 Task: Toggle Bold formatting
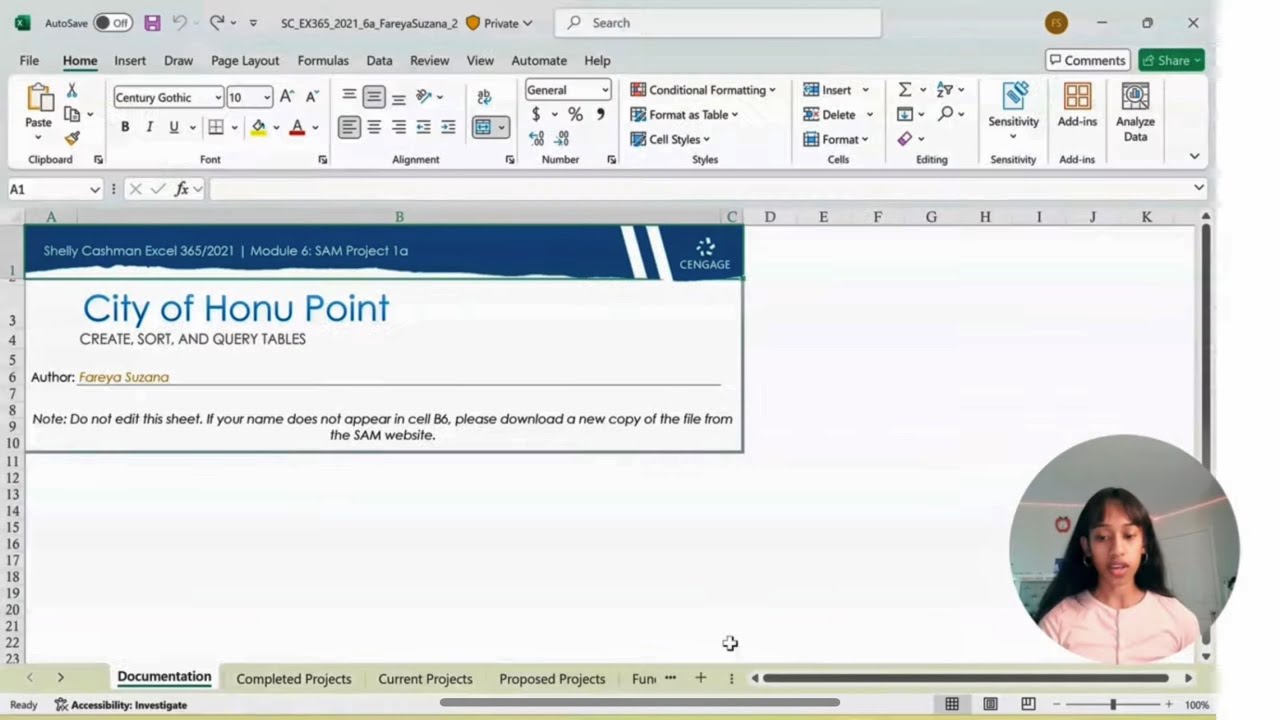click(x=125, y=127)
